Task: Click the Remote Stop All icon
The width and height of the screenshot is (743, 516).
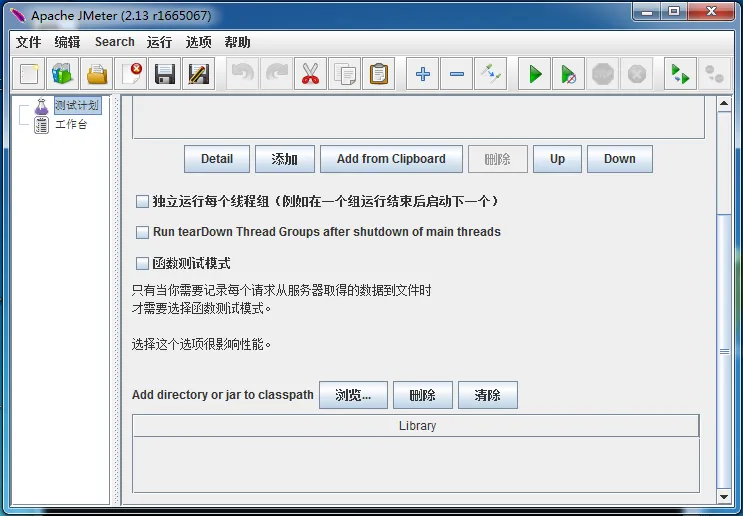Action: click(x=715, y=74)
